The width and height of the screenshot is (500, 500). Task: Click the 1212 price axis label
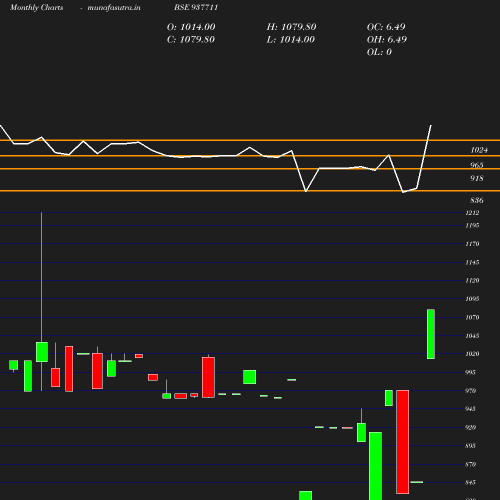pyautogui.click(x=472, y=213)
